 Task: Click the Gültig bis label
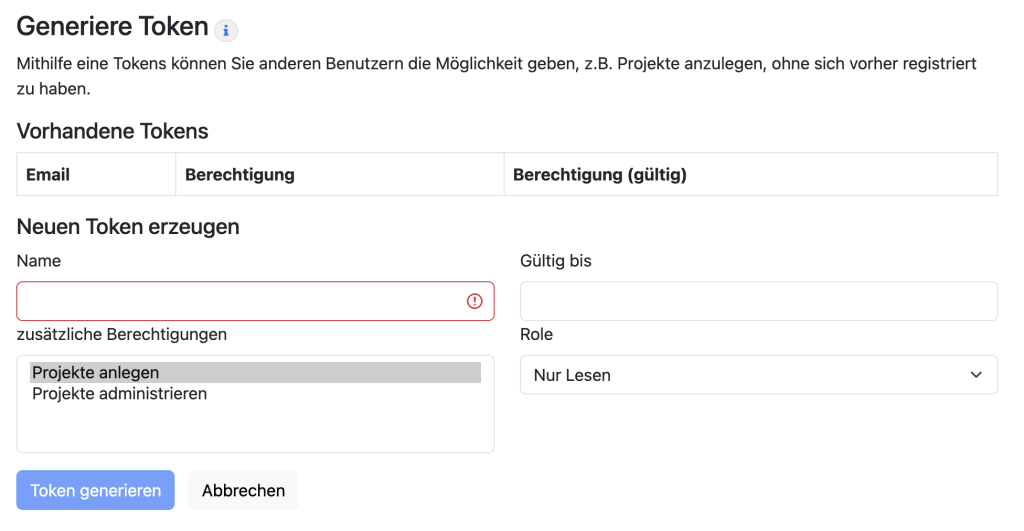556,261
